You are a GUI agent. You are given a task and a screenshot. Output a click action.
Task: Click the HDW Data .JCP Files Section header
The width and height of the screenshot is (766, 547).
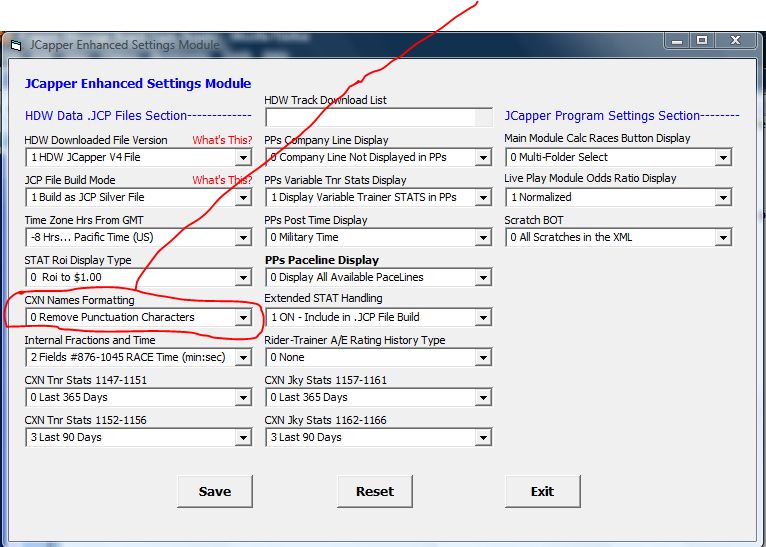(x=138, y=116)
